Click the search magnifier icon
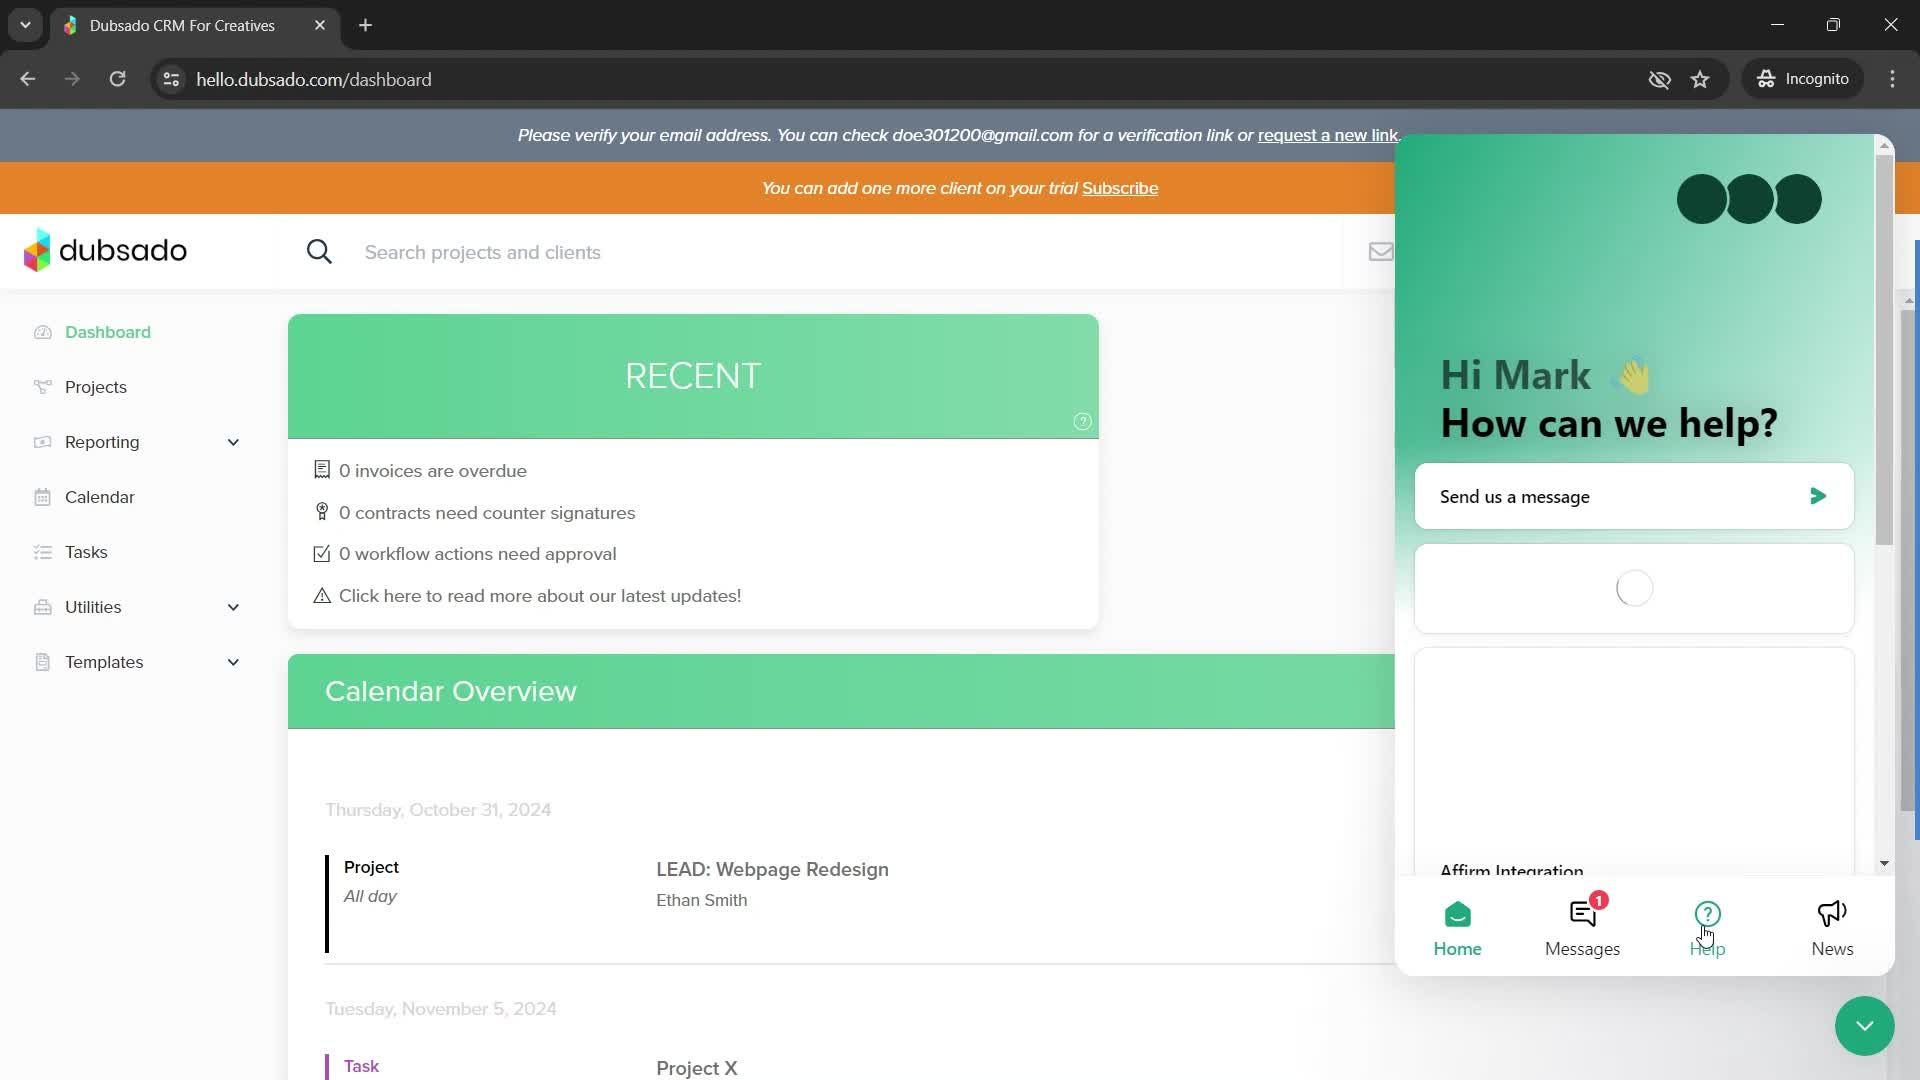The width and height of the screenshot is (1920, 1080). click(x=319, y=252)
